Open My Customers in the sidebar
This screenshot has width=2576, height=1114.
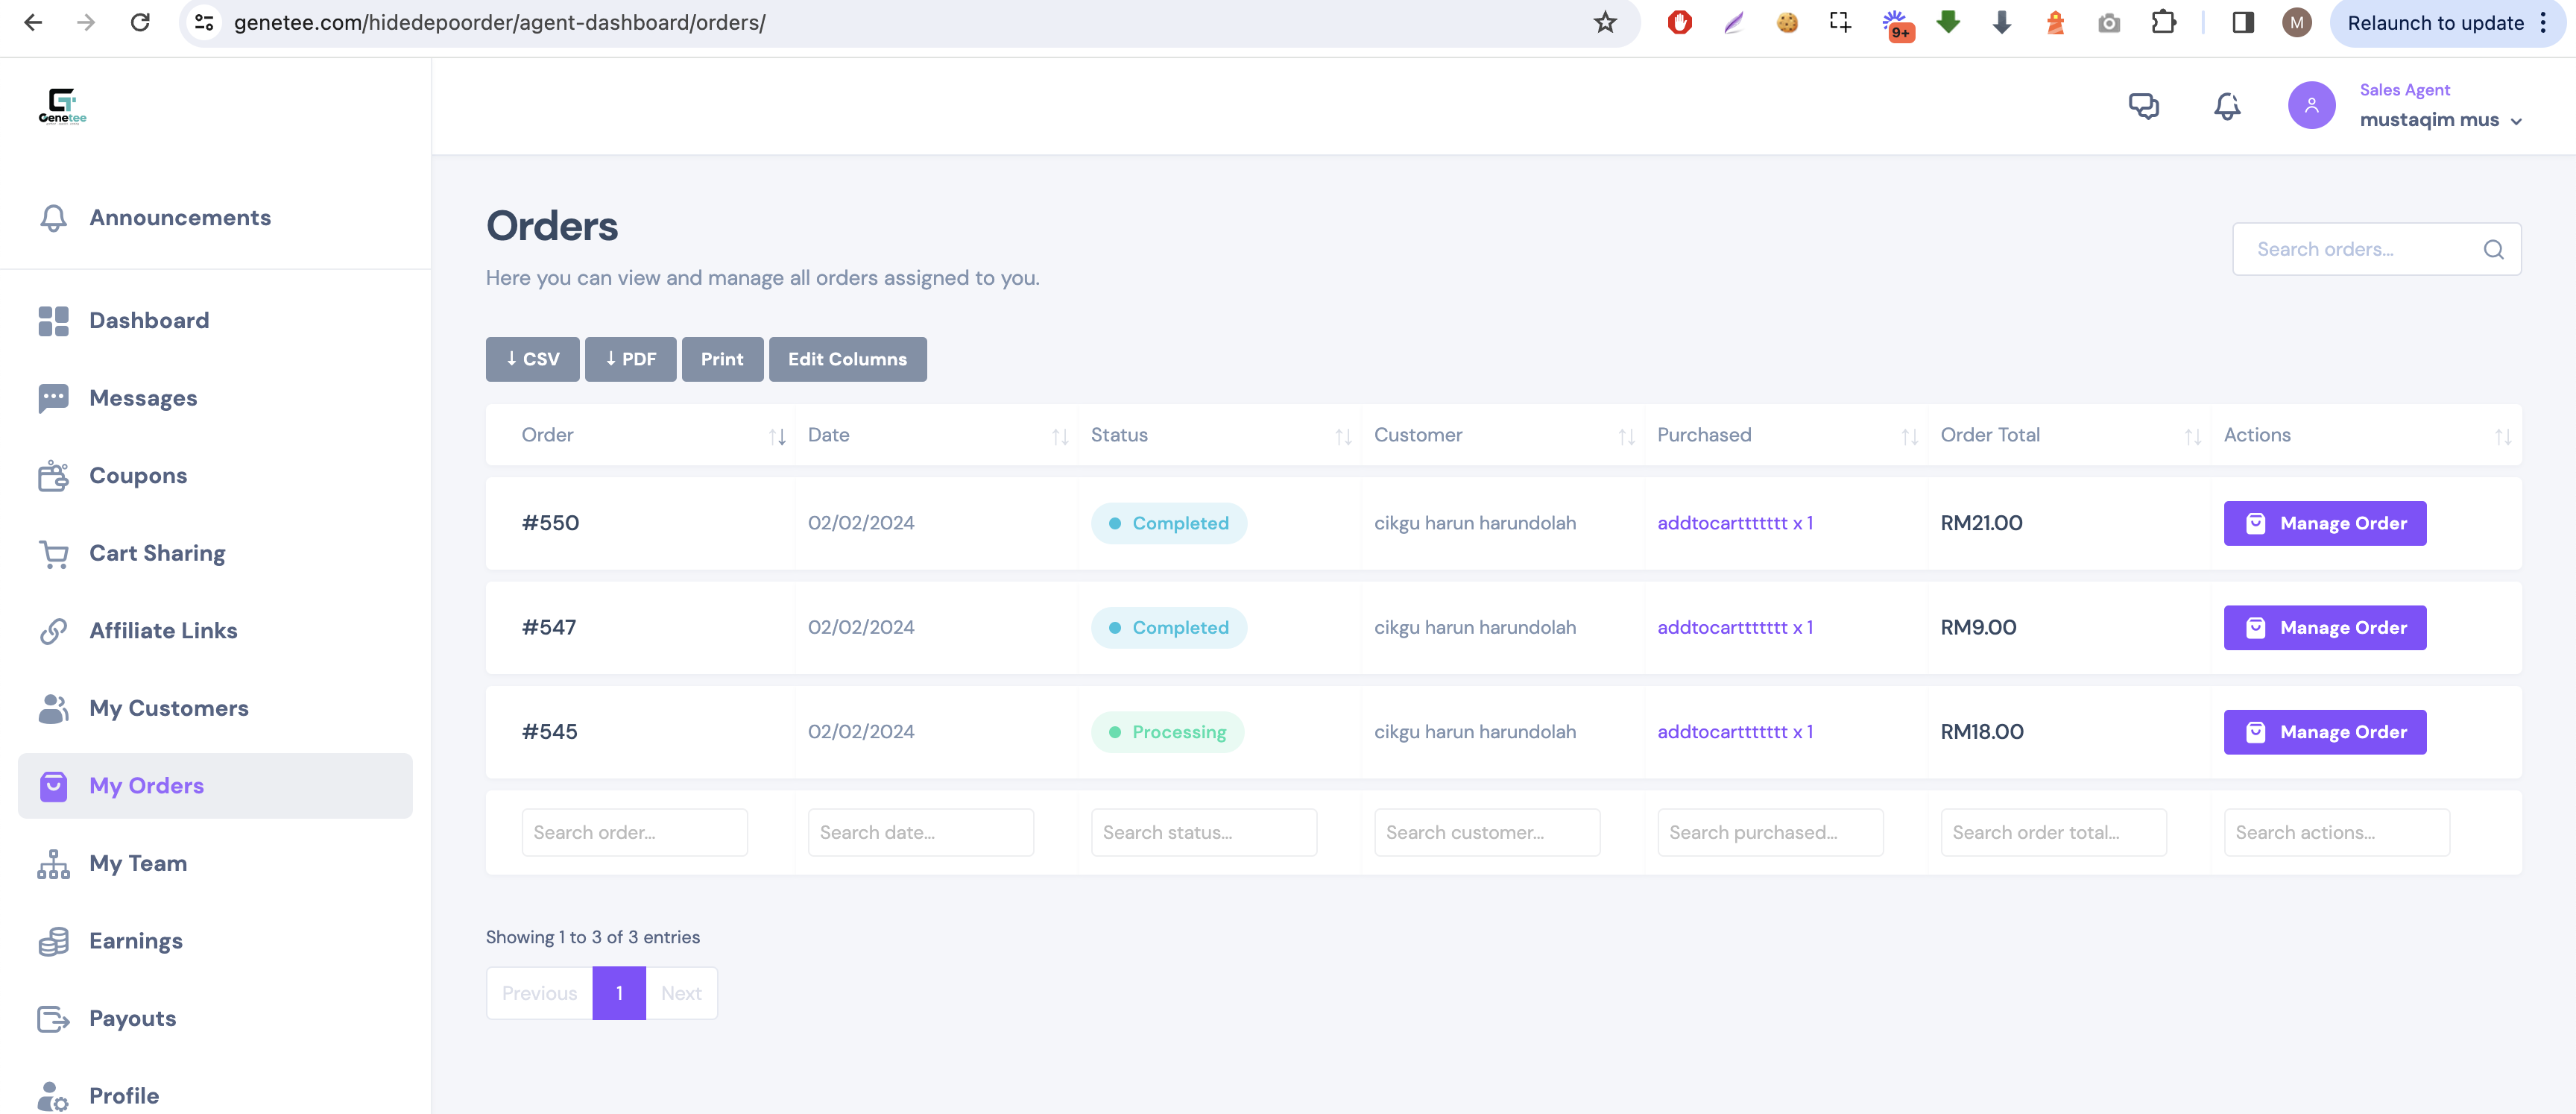click(x=169, y=708)
